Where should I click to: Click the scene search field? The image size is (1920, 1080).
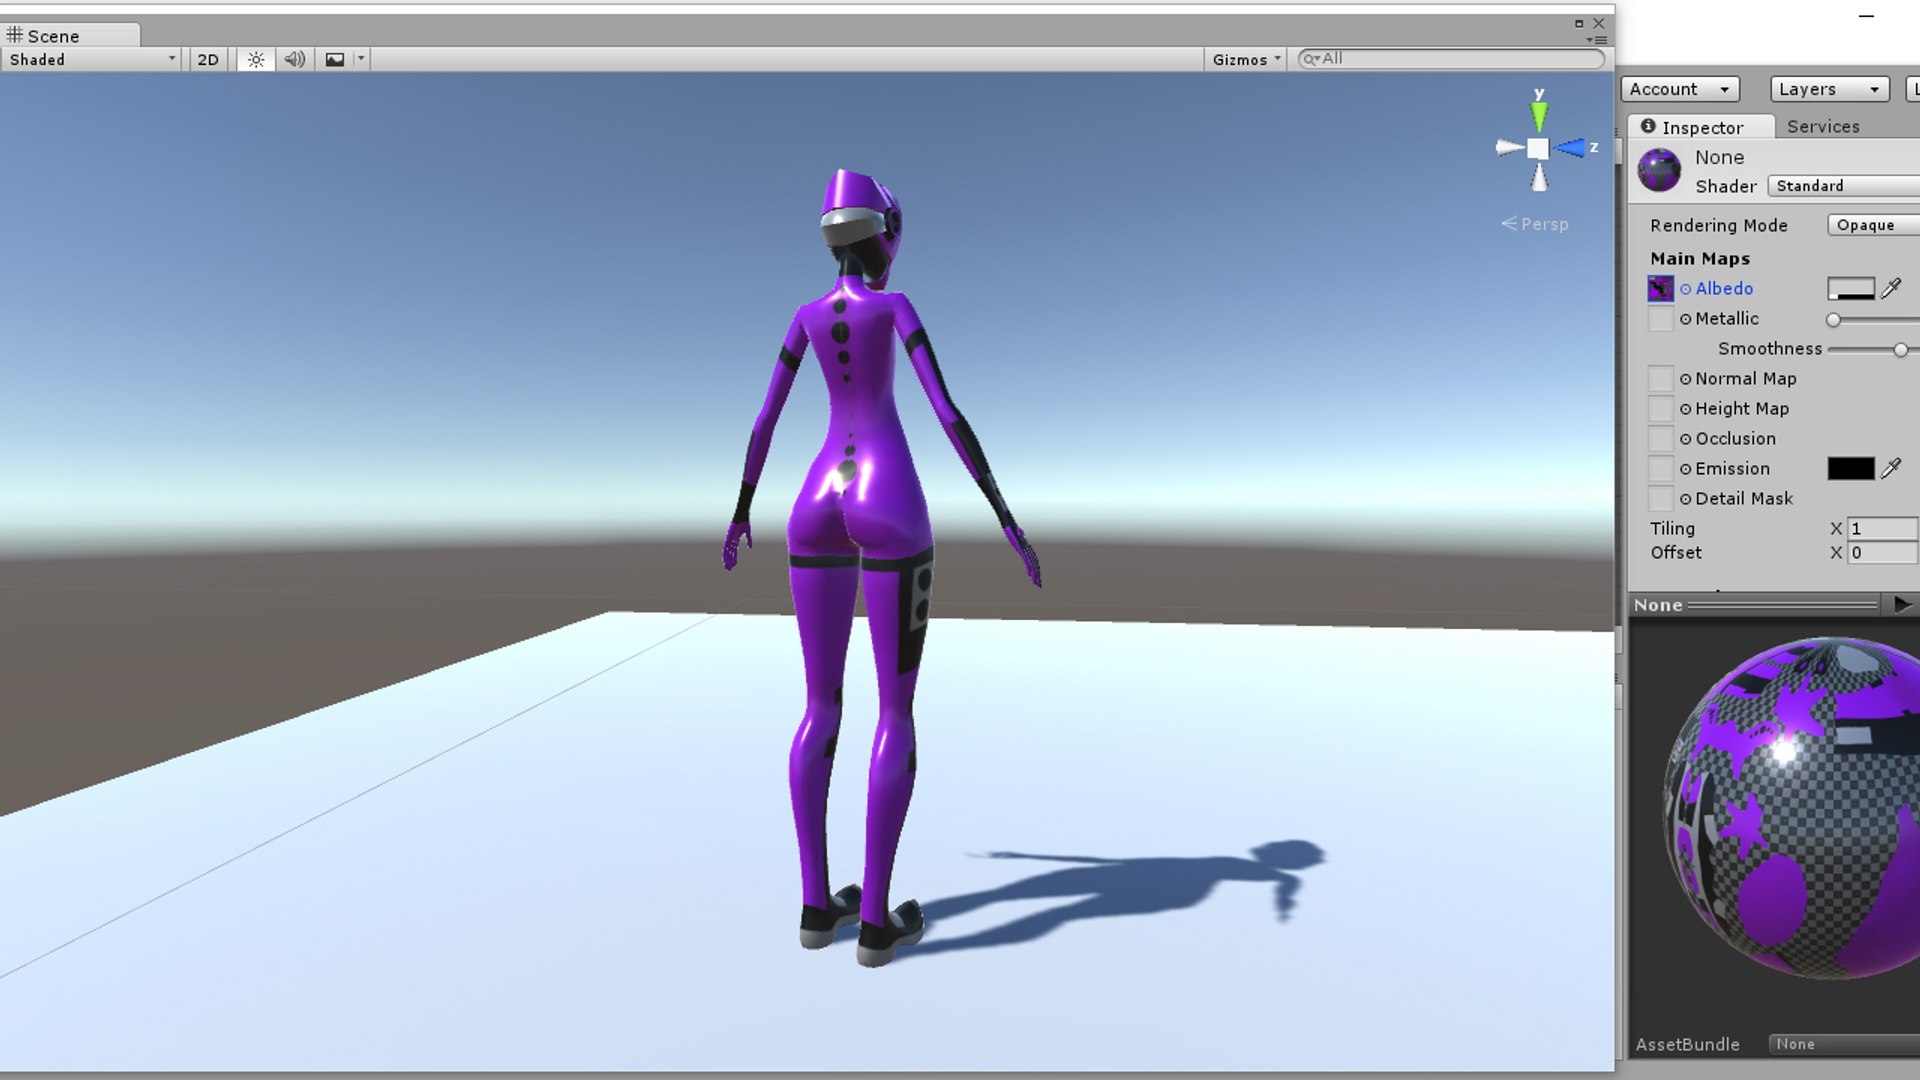click(1451, 59)
